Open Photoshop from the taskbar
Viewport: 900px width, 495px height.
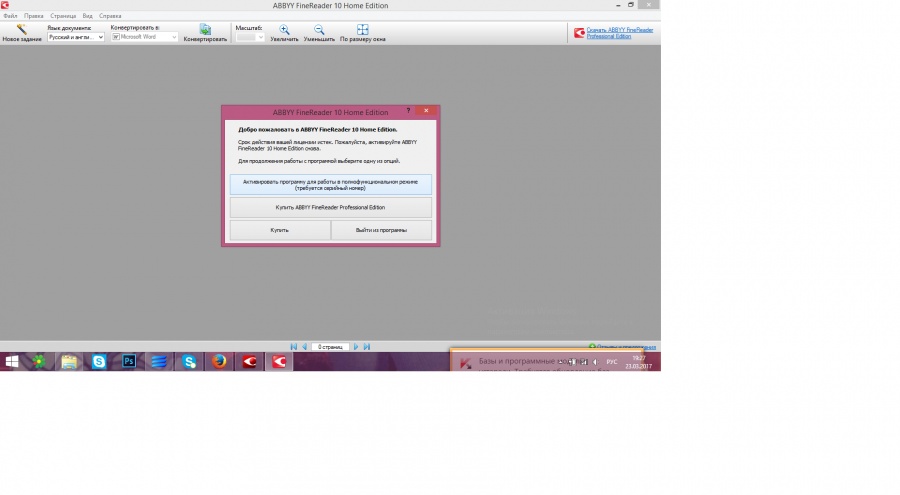click(129, 361)
